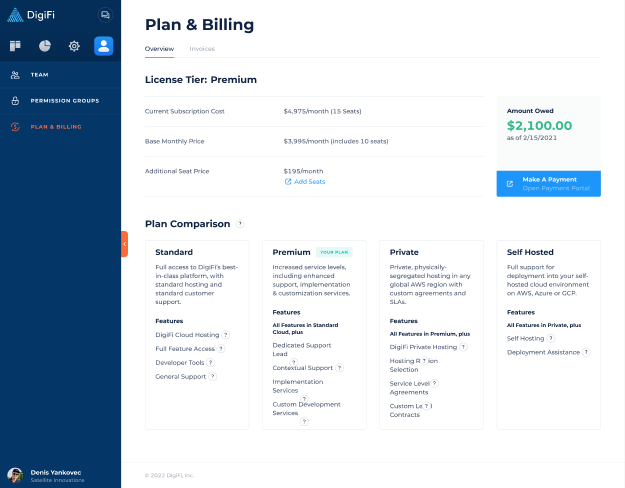Click help icon below Custom Development Services
The image size is (625, 488).
tap(304, 421)
